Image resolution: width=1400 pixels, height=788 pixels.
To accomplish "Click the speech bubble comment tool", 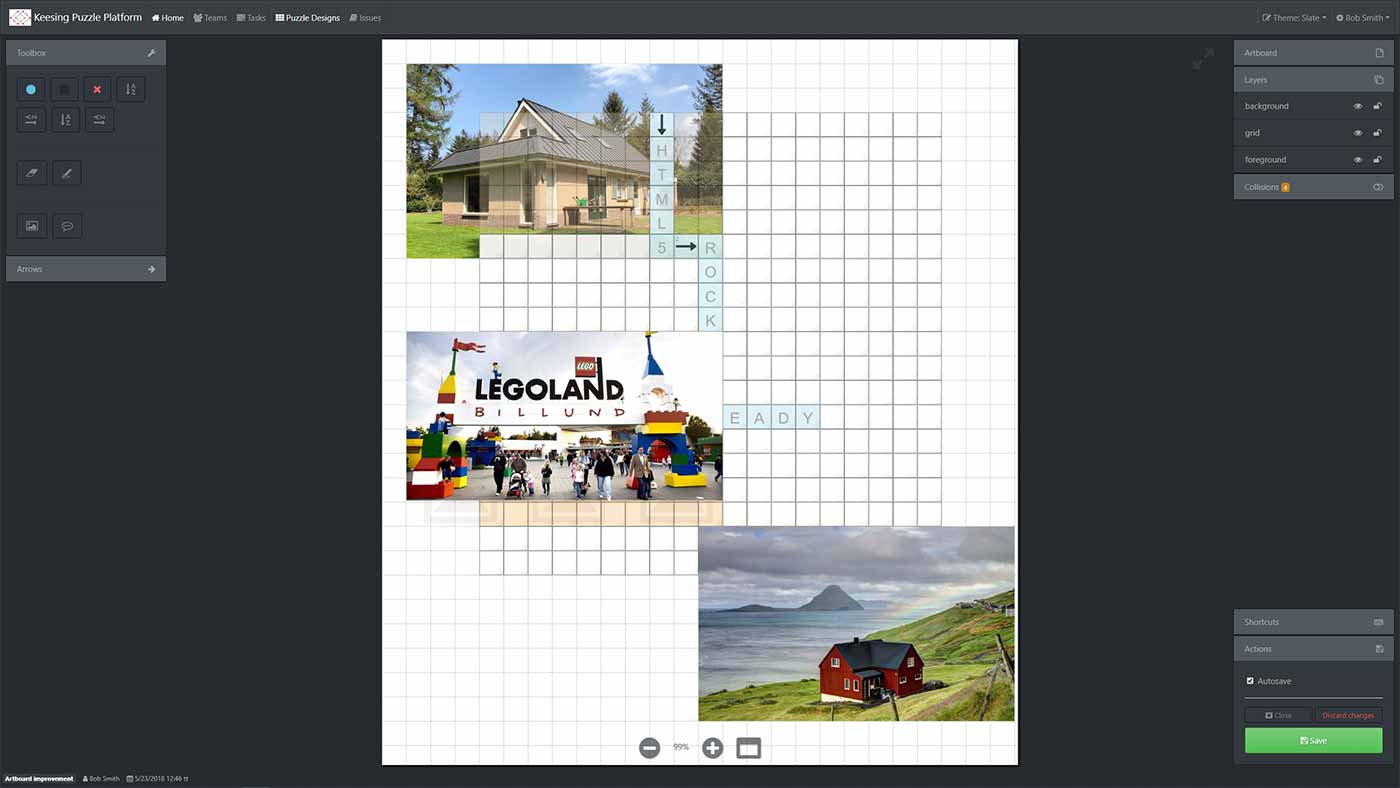I will [67, 226].
